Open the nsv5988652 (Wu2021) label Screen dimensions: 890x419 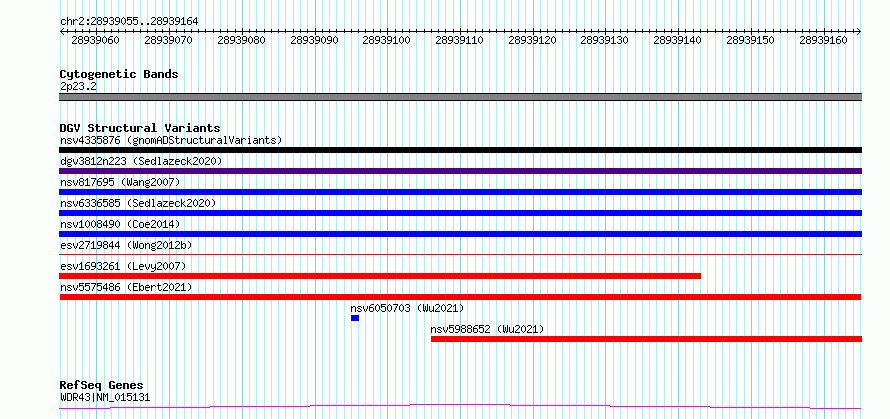pos(488,329)
